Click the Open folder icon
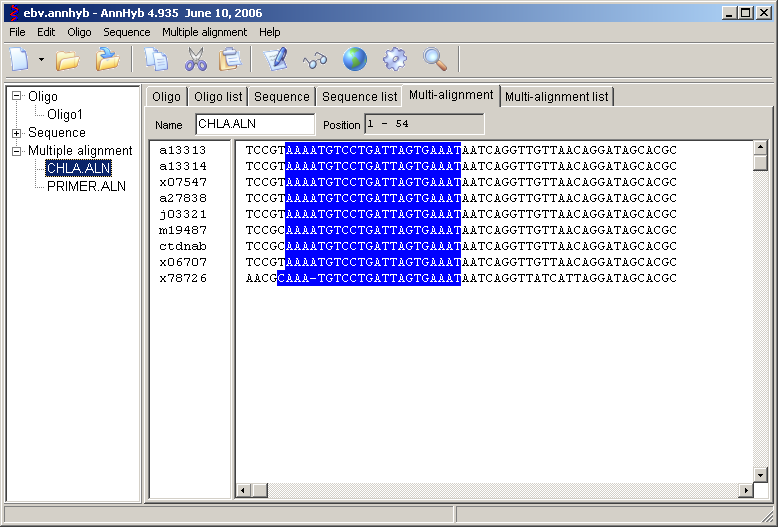 (68, 60)
